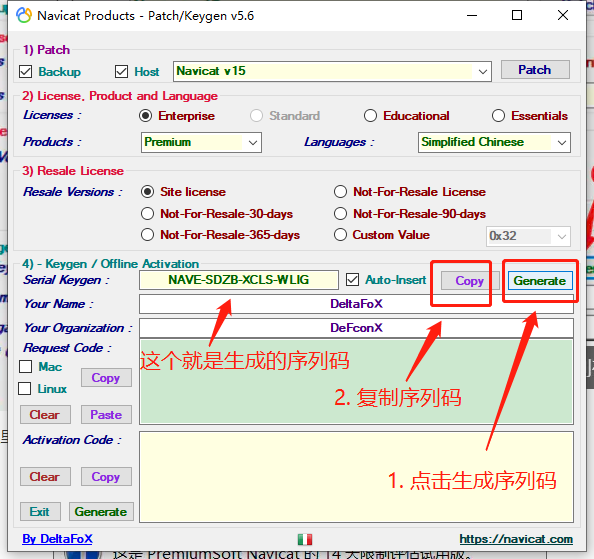Select the Enterprise license option
This screenshot has height=559, width=594.
coord(145,116)
